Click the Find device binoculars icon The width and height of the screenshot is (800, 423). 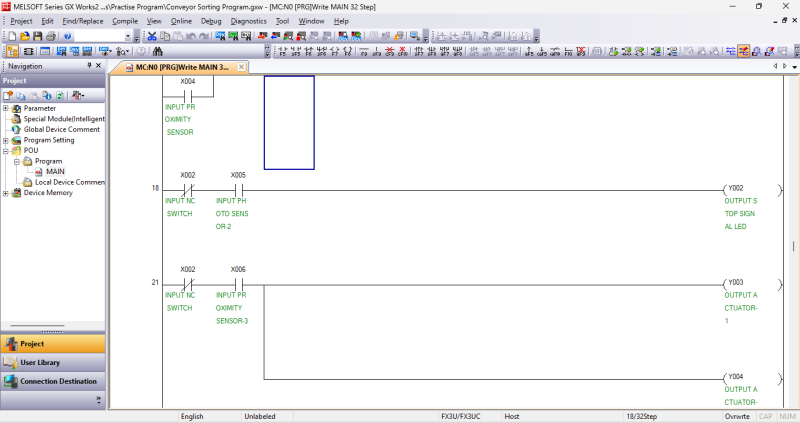click(x=159, y=51)
